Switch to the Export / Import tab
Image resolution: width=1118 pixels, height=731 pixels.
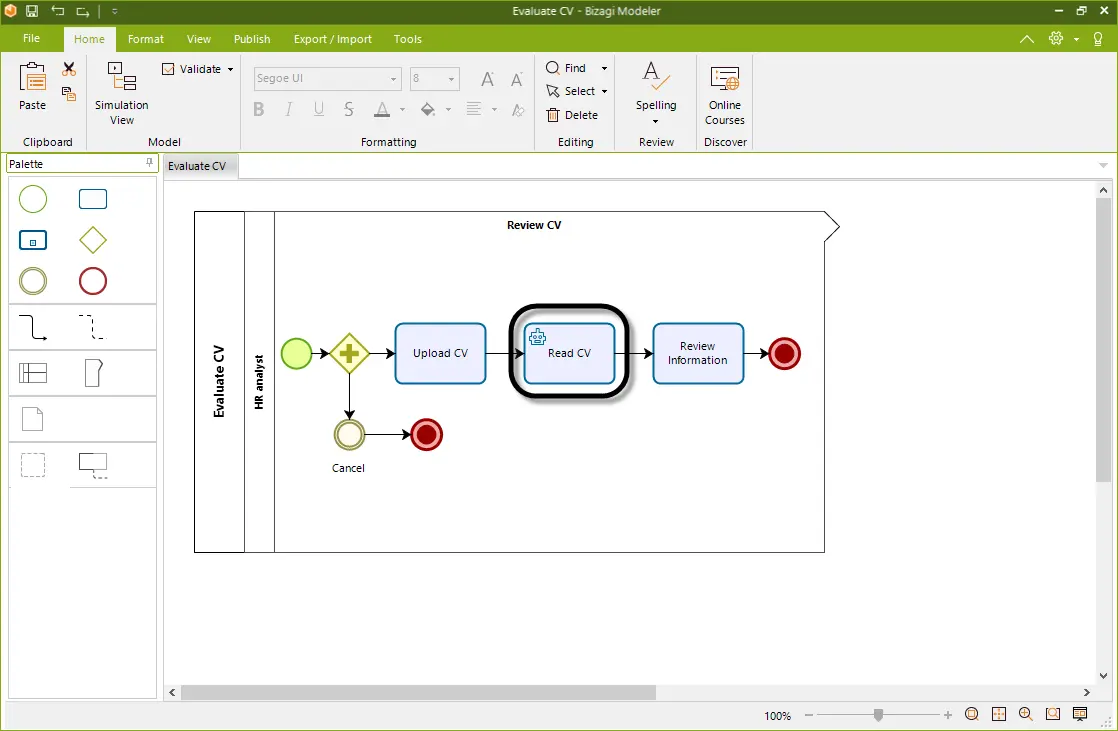[x=332, y=39]
